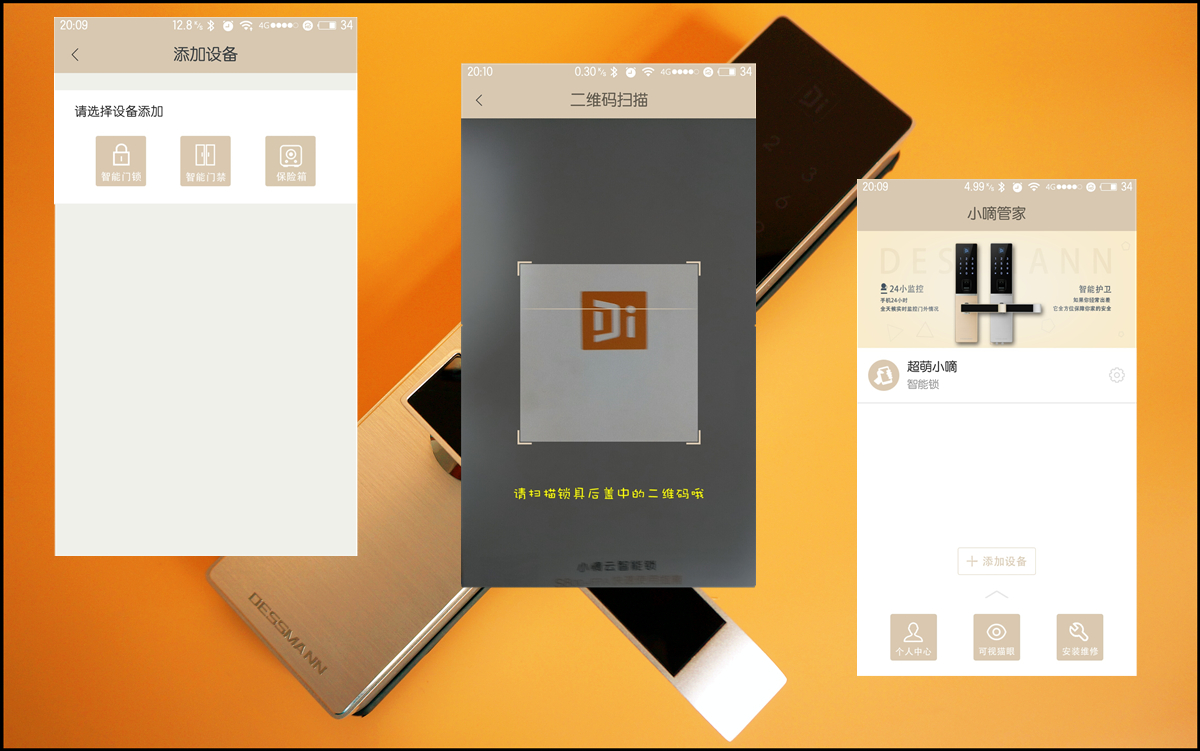Open 安装维修 installation and repair

tap(1079, 637)
